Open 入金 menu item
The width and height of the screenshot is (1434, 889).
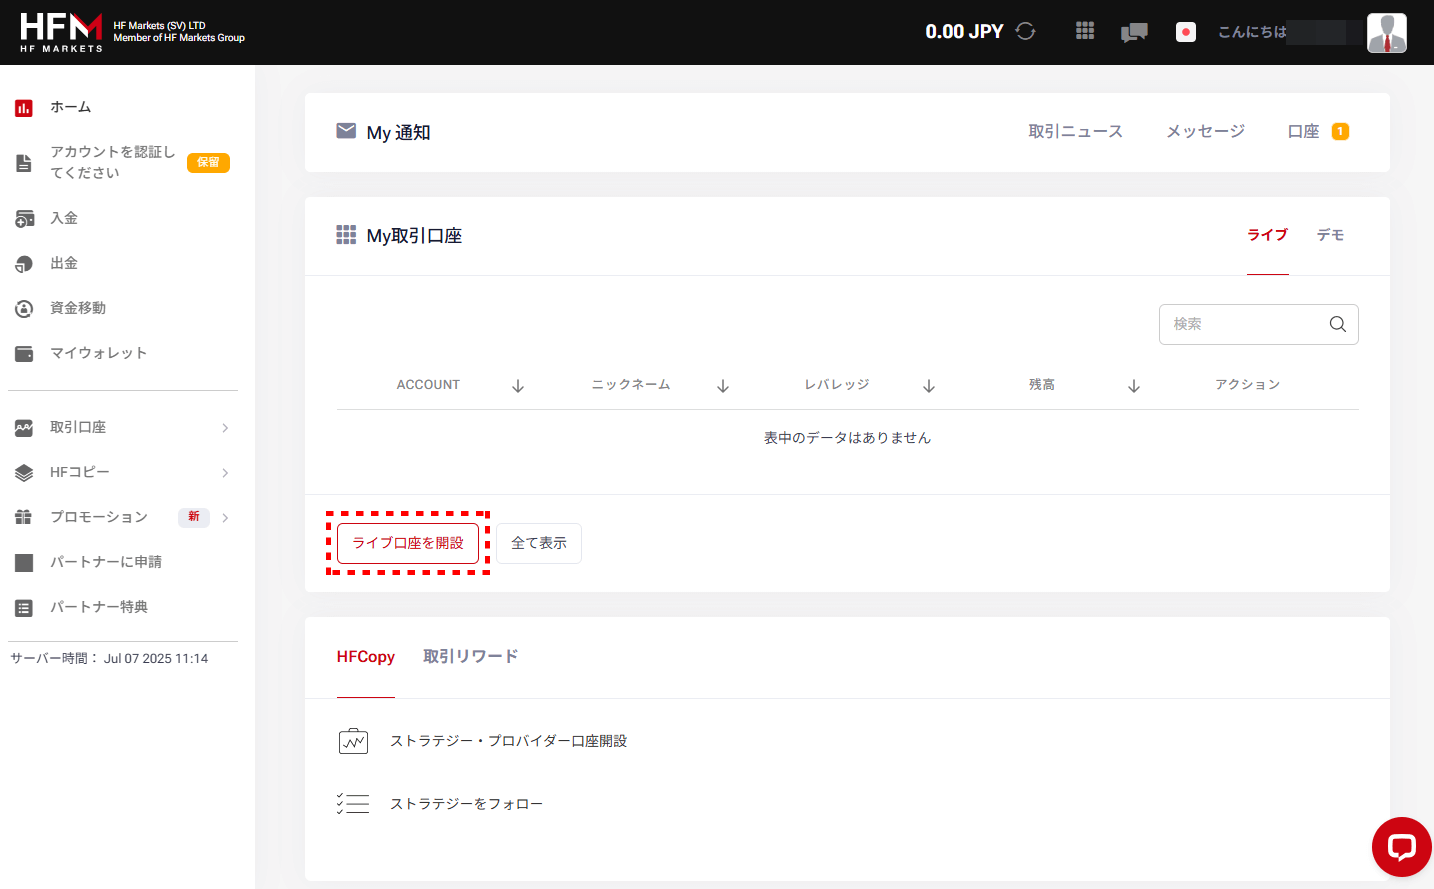coord(64,218)
